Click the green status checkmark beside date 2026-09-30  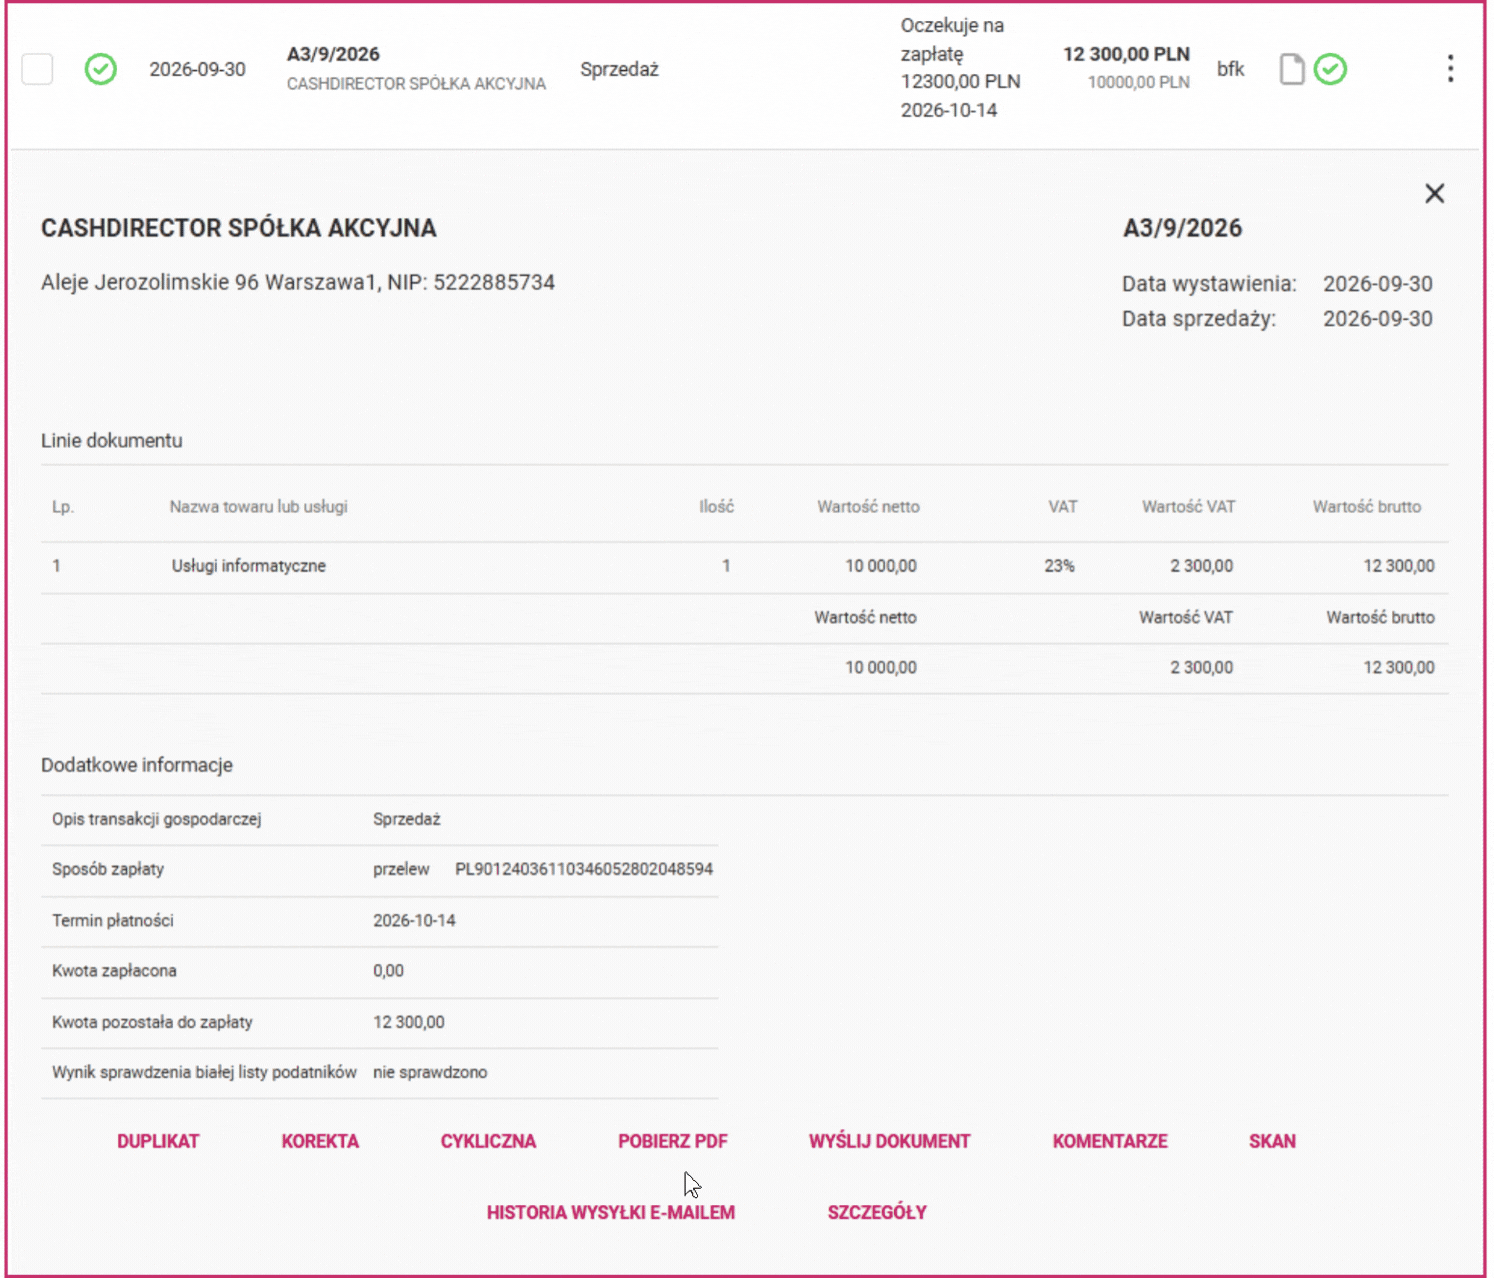pos(100,69)
